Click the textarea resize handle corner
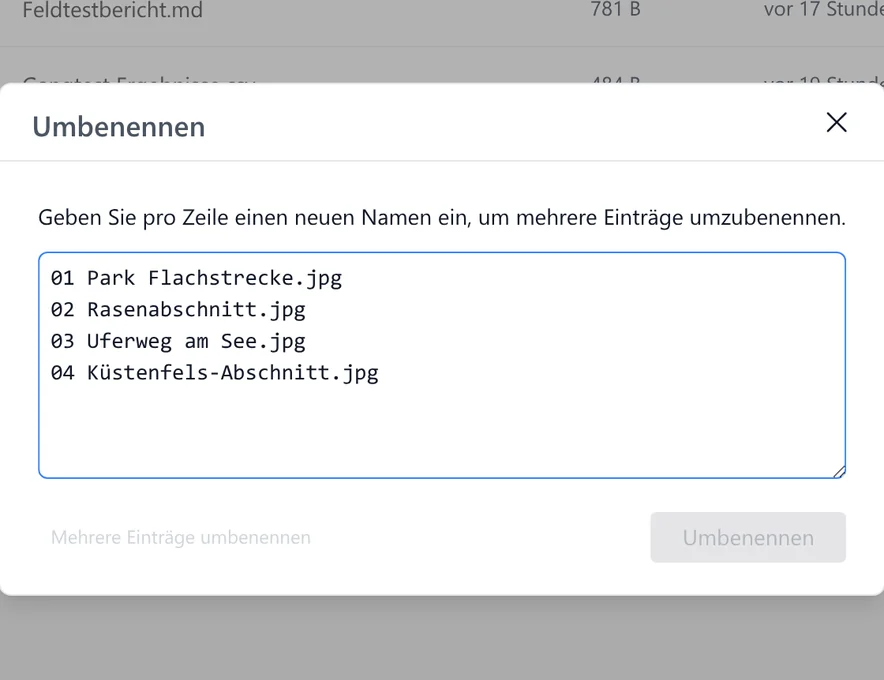The width and height of the screenshot is (884, 680). coord(839,472)
